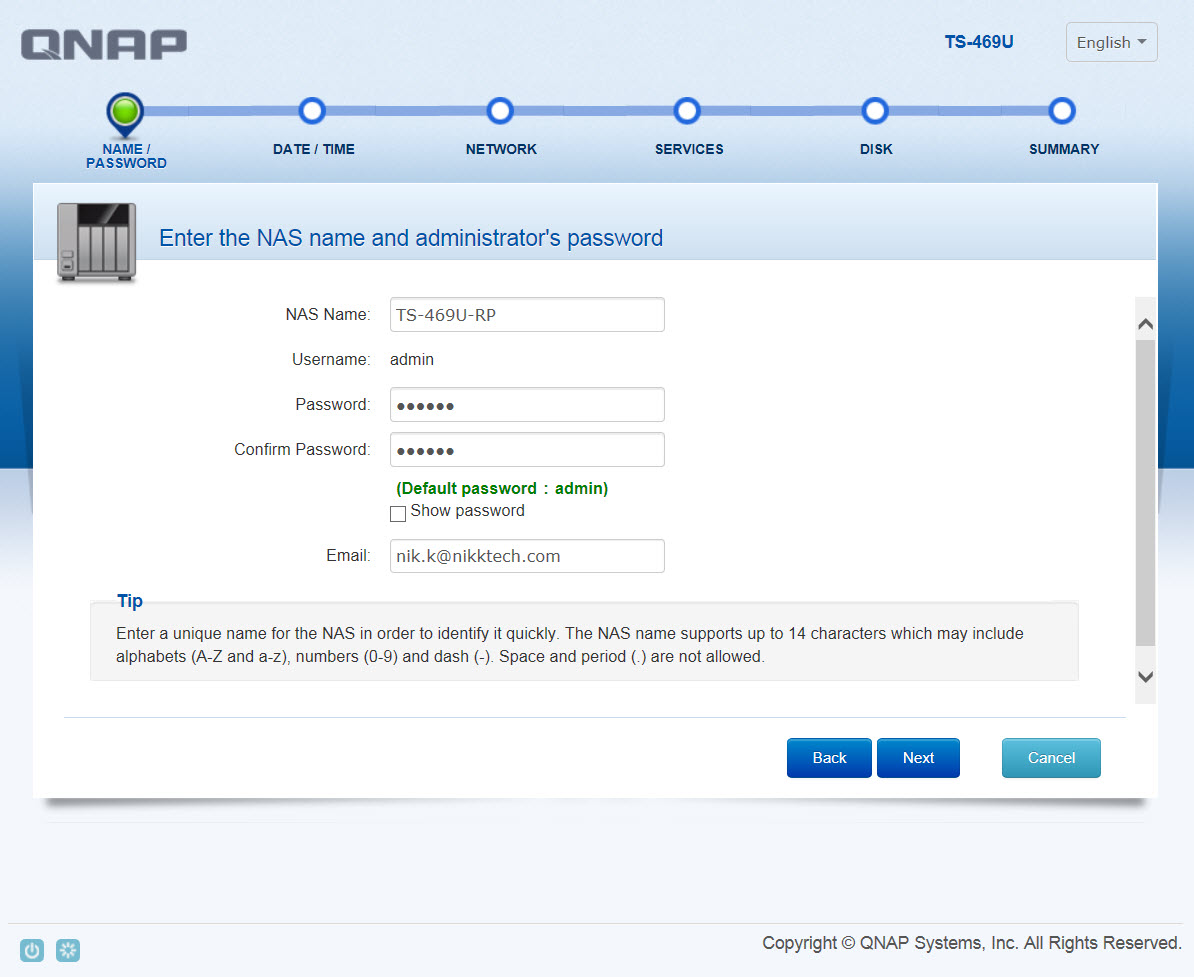
Task: Click the tip text about NAS name rules
Action: click(x=570, y=645)
